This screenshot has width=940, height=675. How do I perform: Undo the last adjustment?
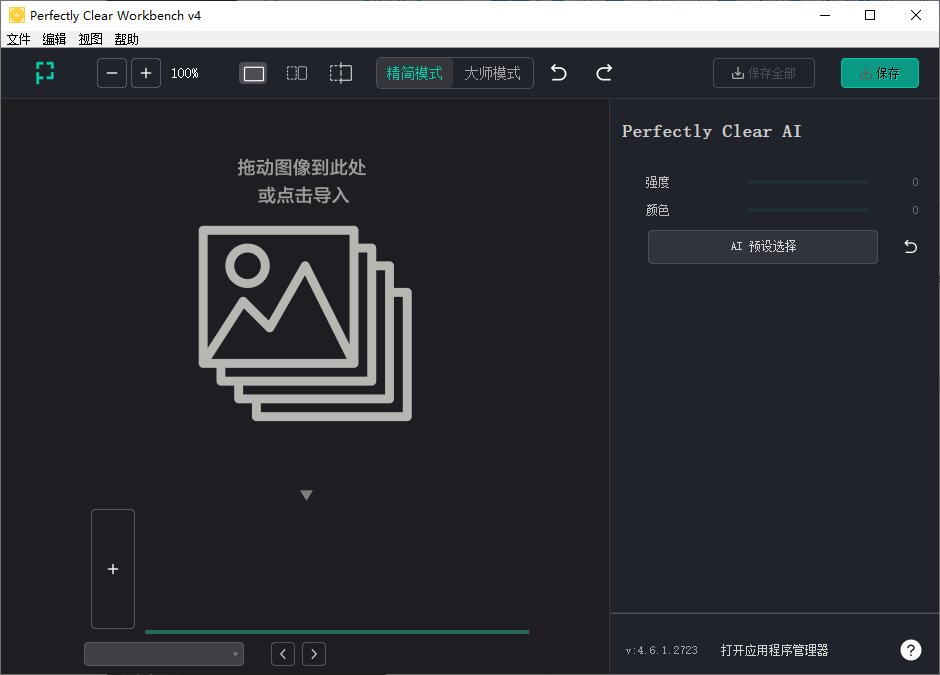coord(558,72)
